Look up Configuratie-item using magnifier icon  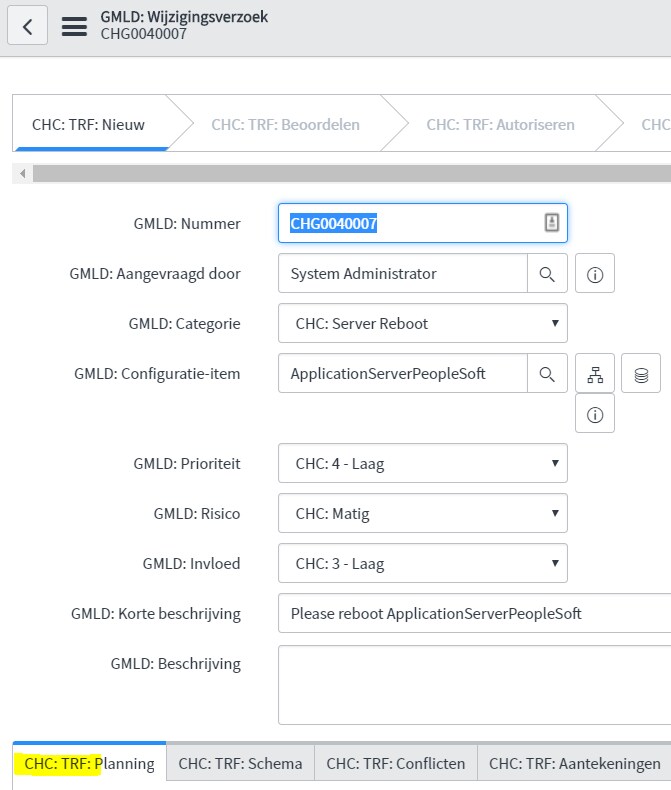[547, 374]
